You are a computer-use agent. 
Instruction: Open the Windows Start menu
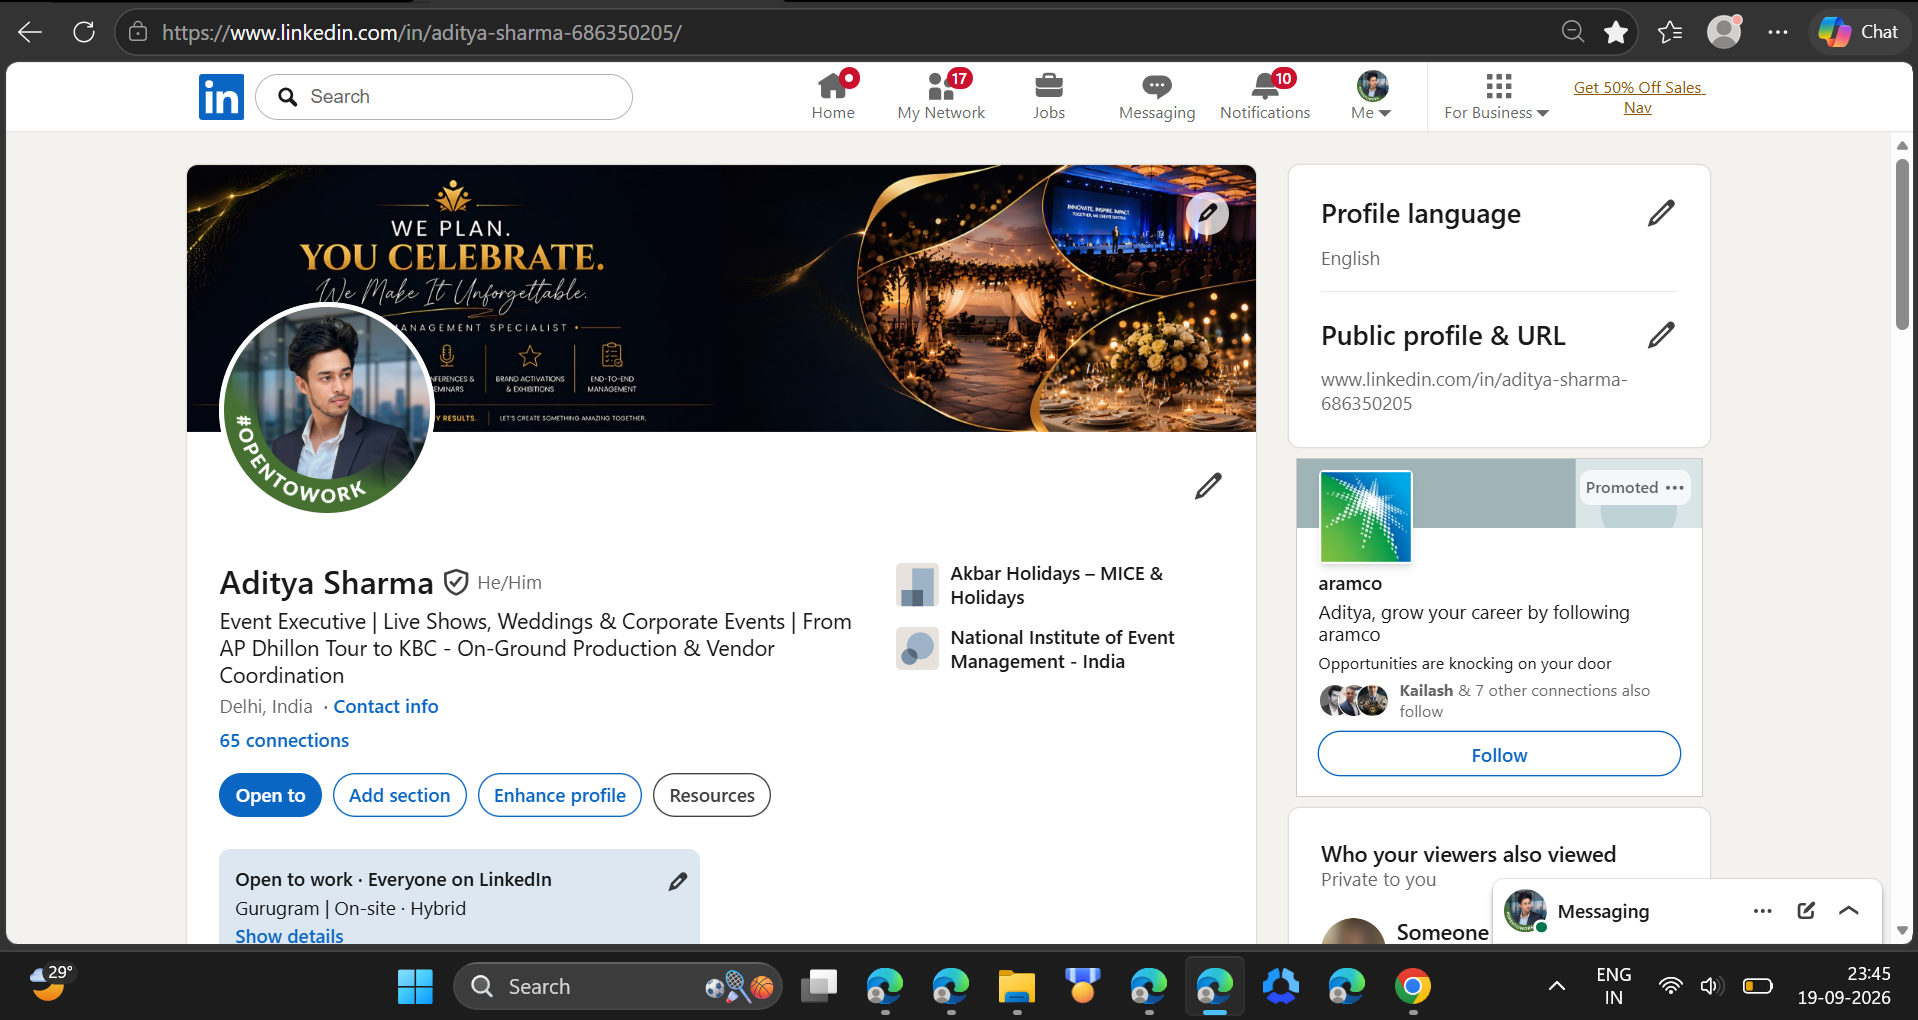415,987
